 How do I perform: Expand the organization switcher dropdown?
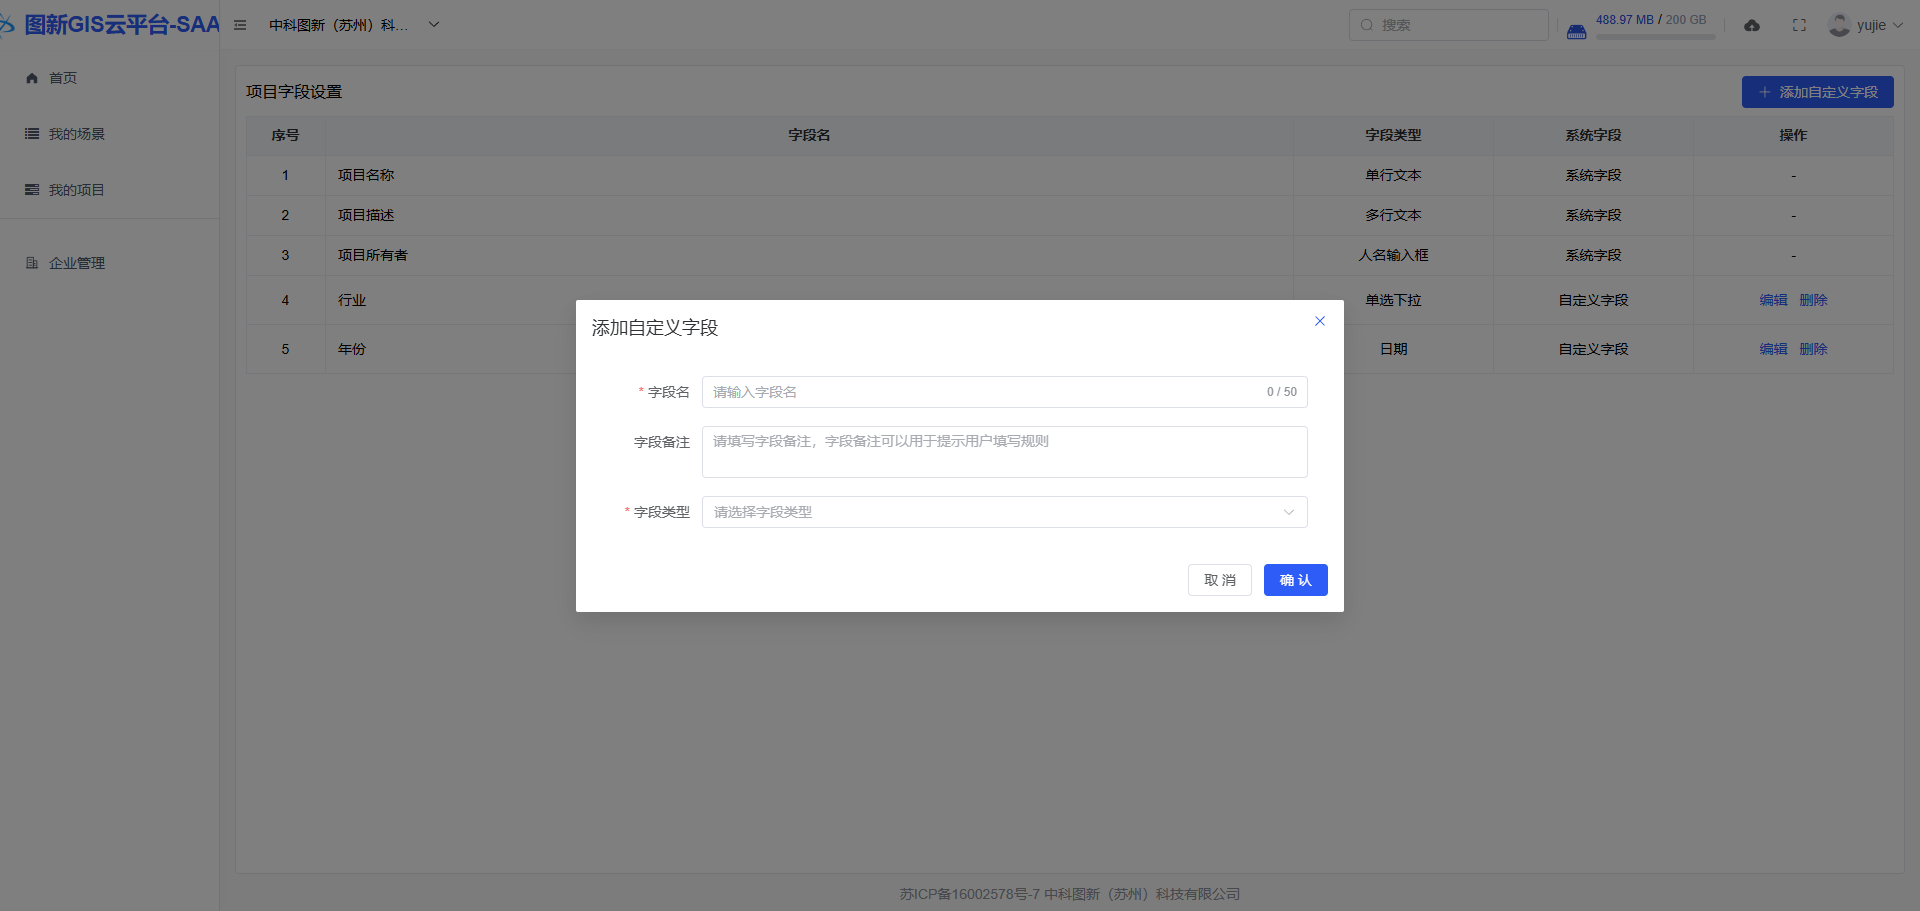point(434,25)
